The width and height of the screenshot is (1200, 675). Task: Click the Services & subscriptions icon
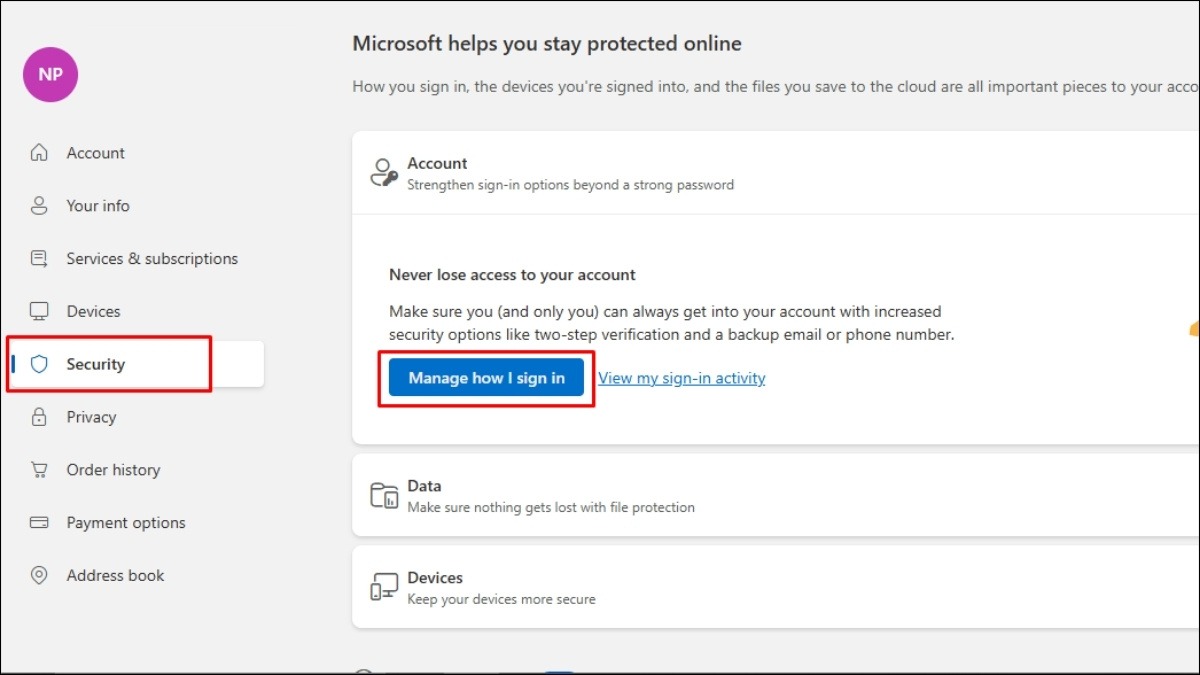[39, 259]
